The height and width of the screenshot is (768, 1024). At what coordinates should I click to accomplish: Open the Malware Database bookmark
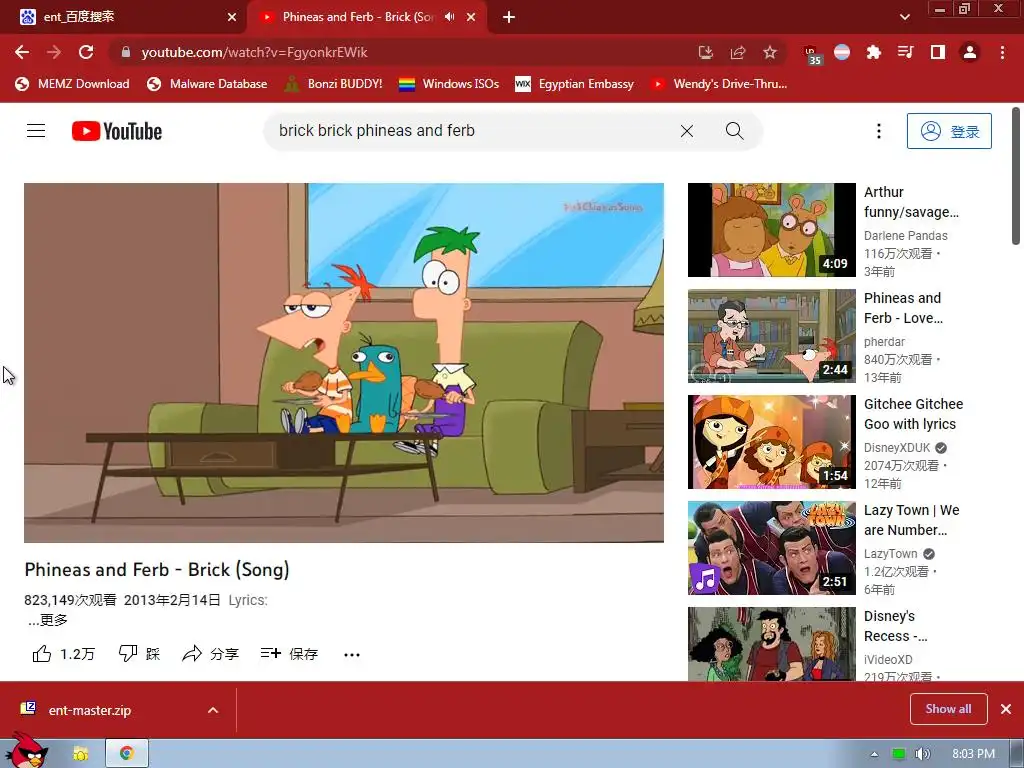click(207, 84)
